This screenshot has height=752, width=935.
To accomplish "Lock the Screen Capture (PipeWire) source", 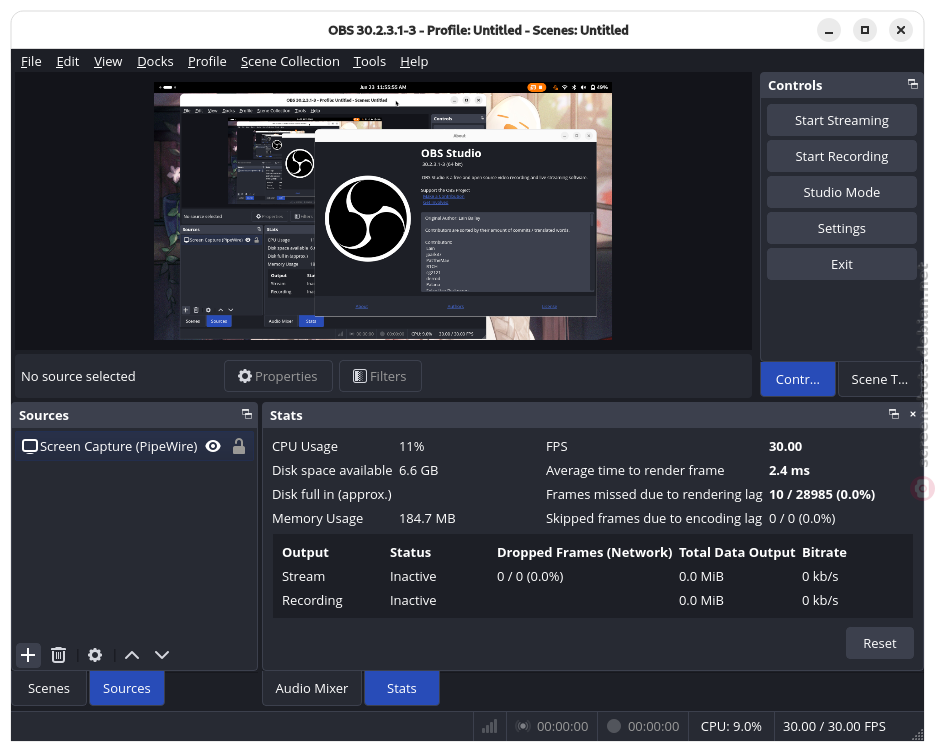I will [x=239, y=446].
